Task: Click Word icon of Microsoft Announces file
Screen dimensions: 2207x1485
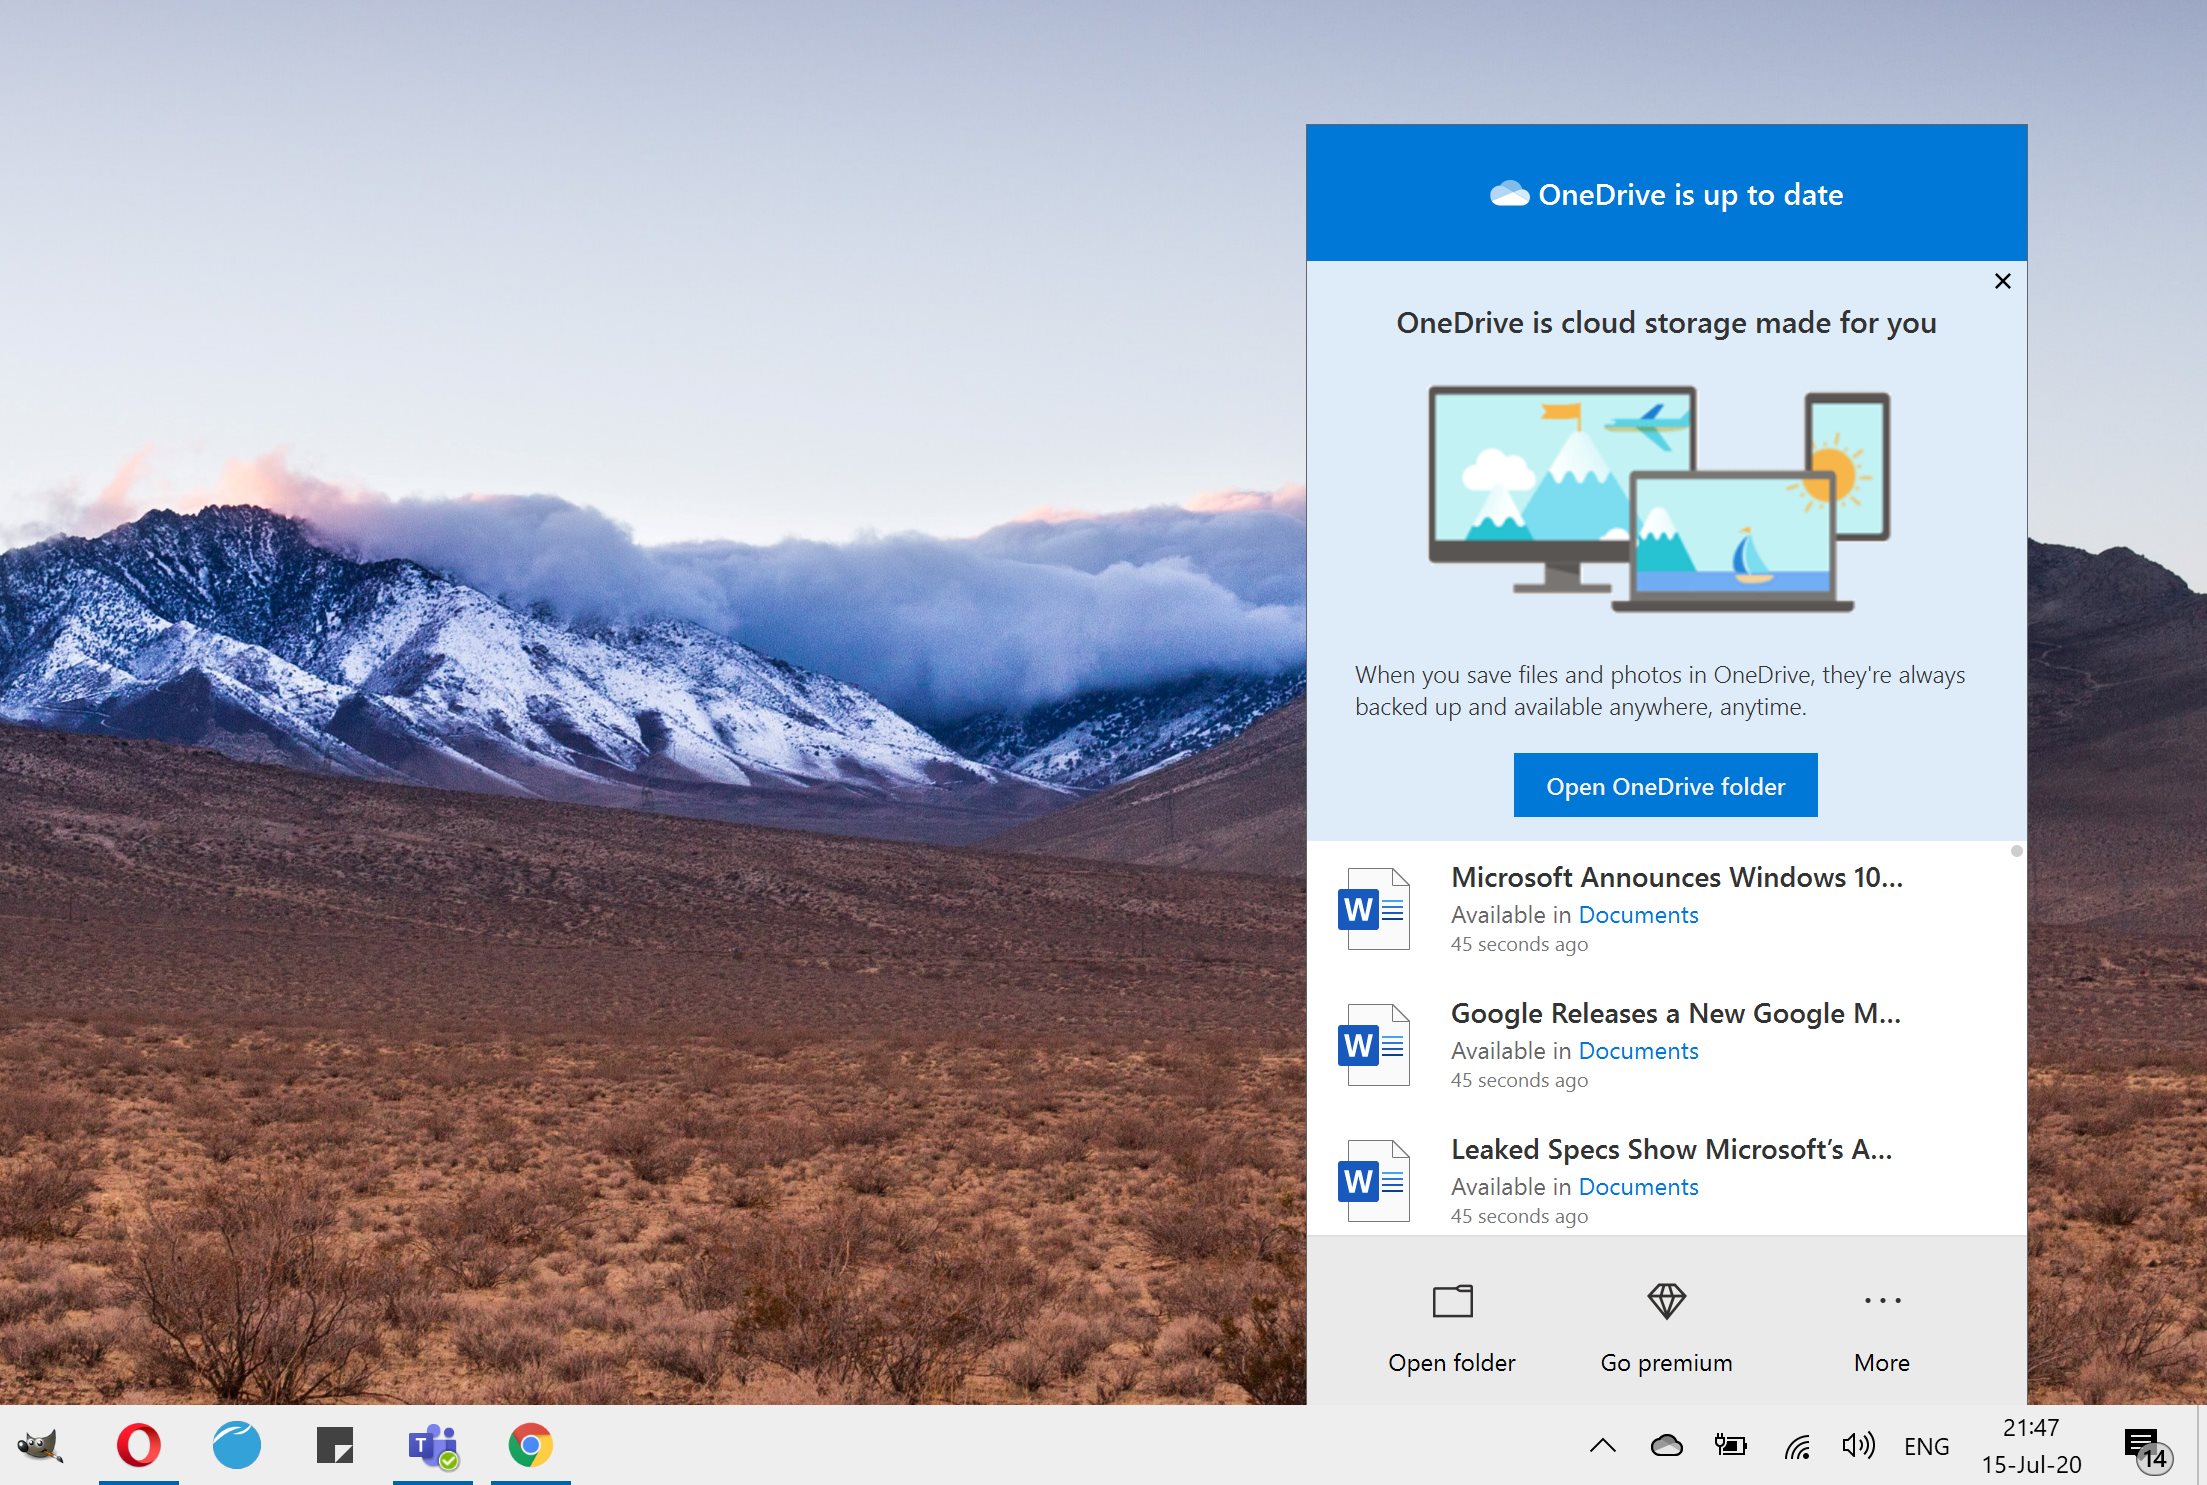Action: coord(1374,909)
